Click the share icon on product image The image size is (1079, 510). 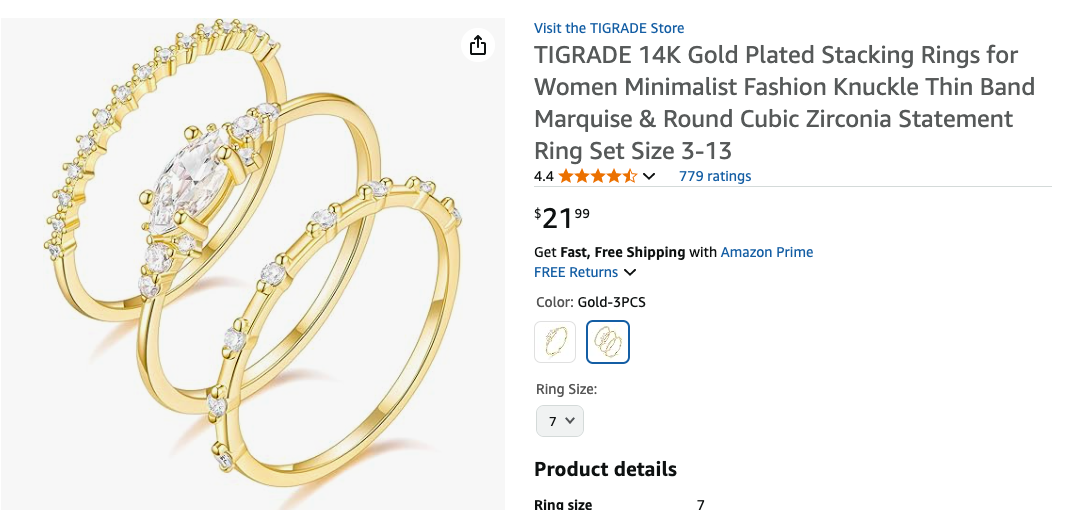(x=478, y=45)
